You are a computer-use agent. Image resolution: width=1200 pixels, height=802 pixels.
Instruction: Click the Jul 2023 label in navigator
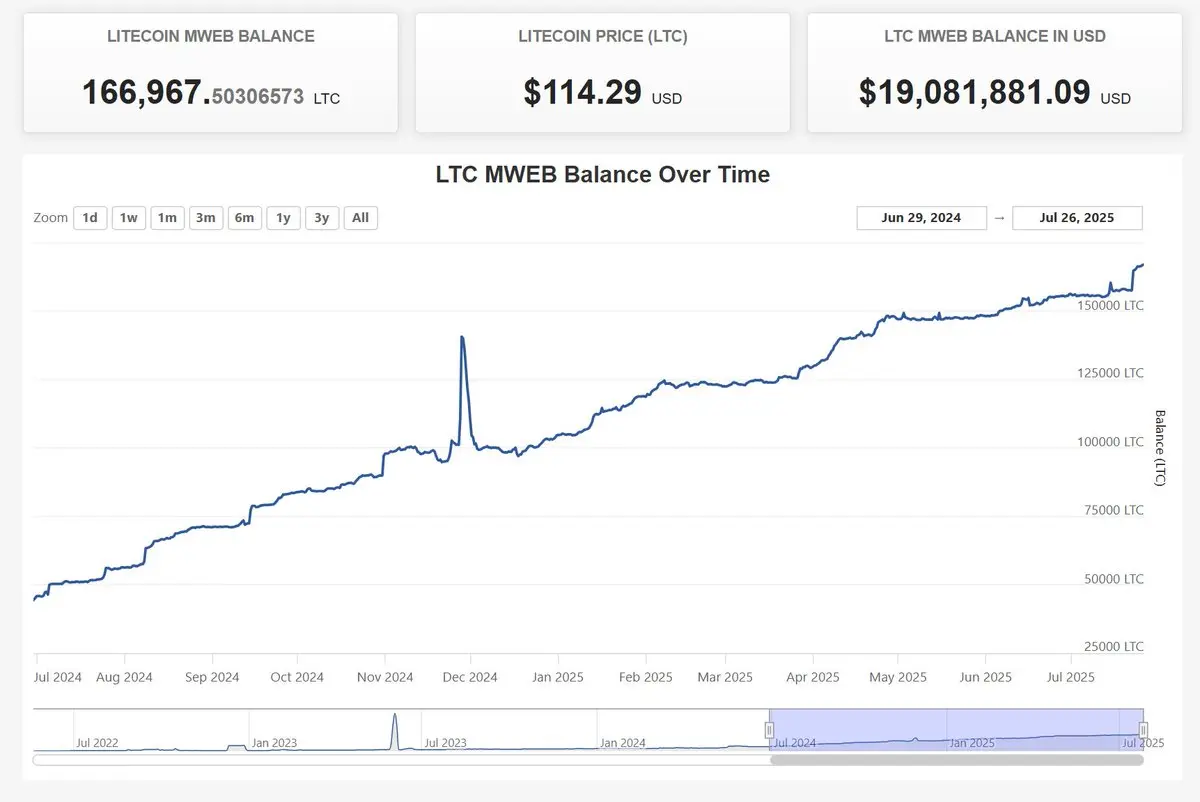tap(446, 743)
